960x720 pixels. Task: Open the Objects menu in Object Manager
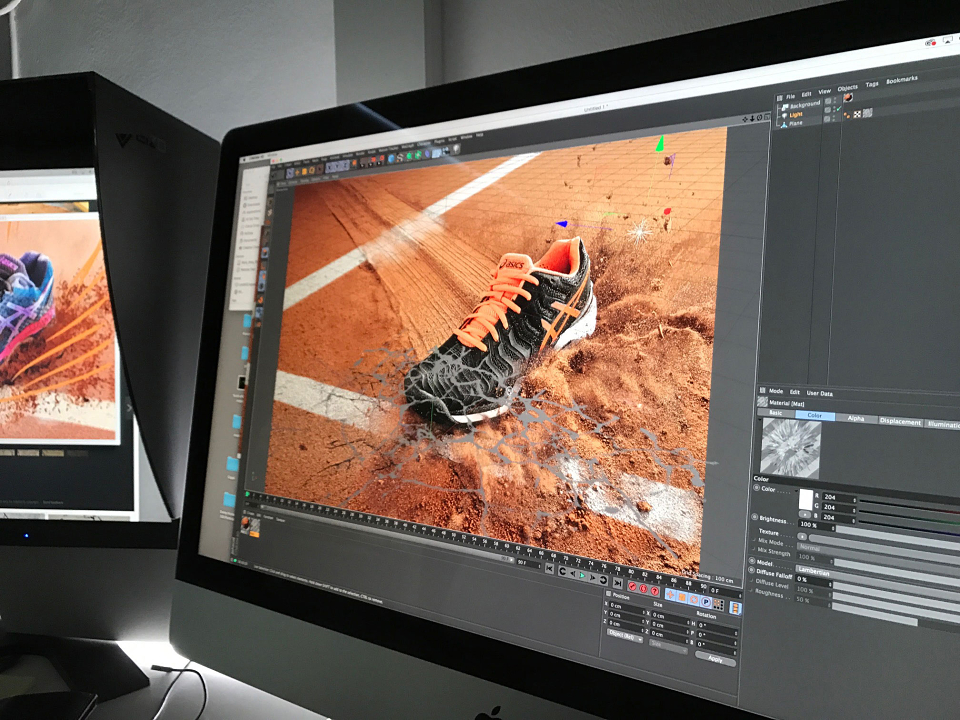click(x=847, y=88)
